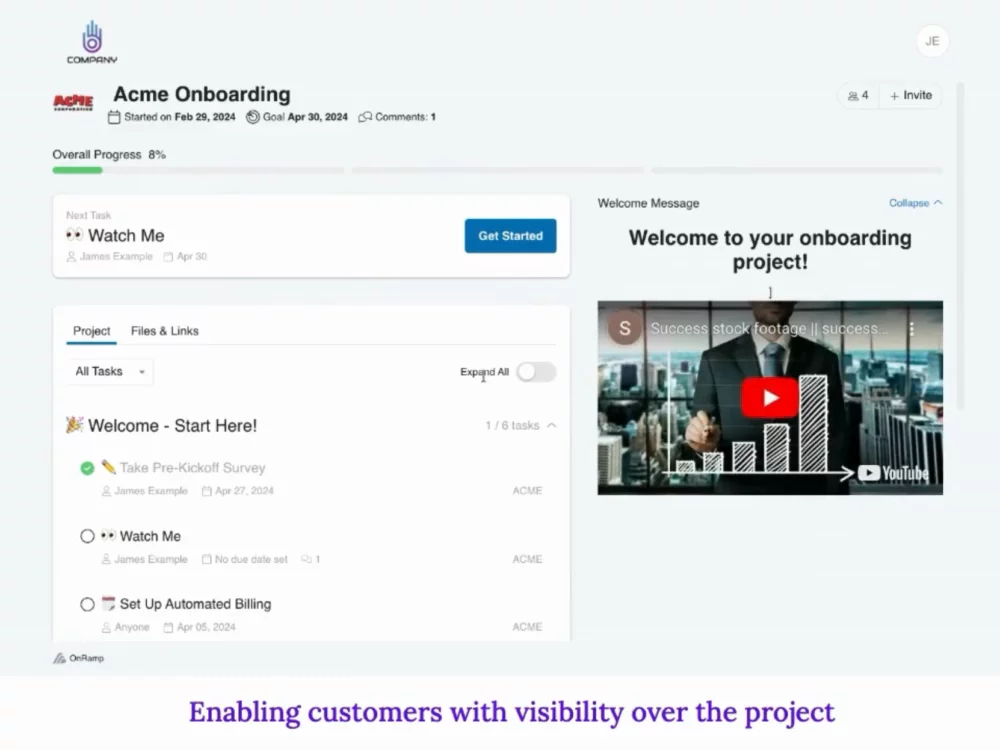The height and width of the screenshot is (750, 1000).
Task: Click the Comments speech bubble icon in header
Action: tap(365, 117)
